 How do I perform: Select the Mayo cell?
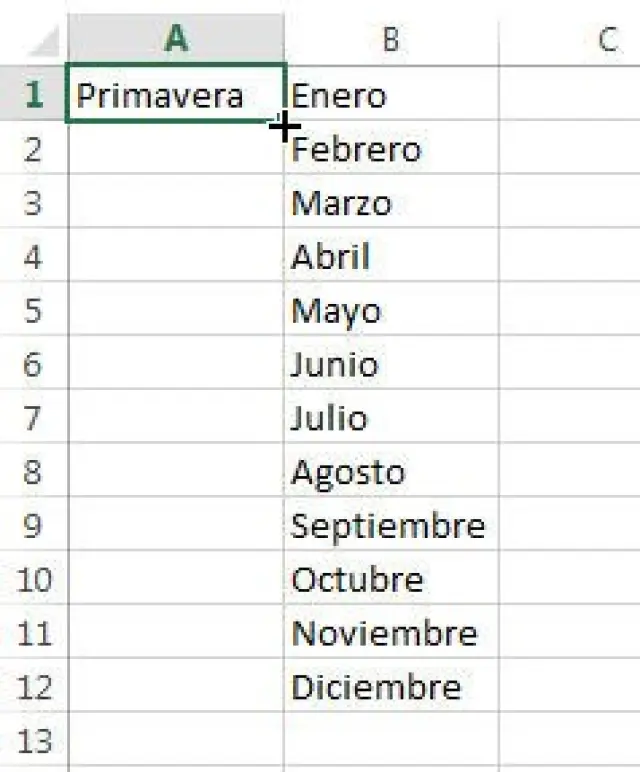[x=390, y=311]
